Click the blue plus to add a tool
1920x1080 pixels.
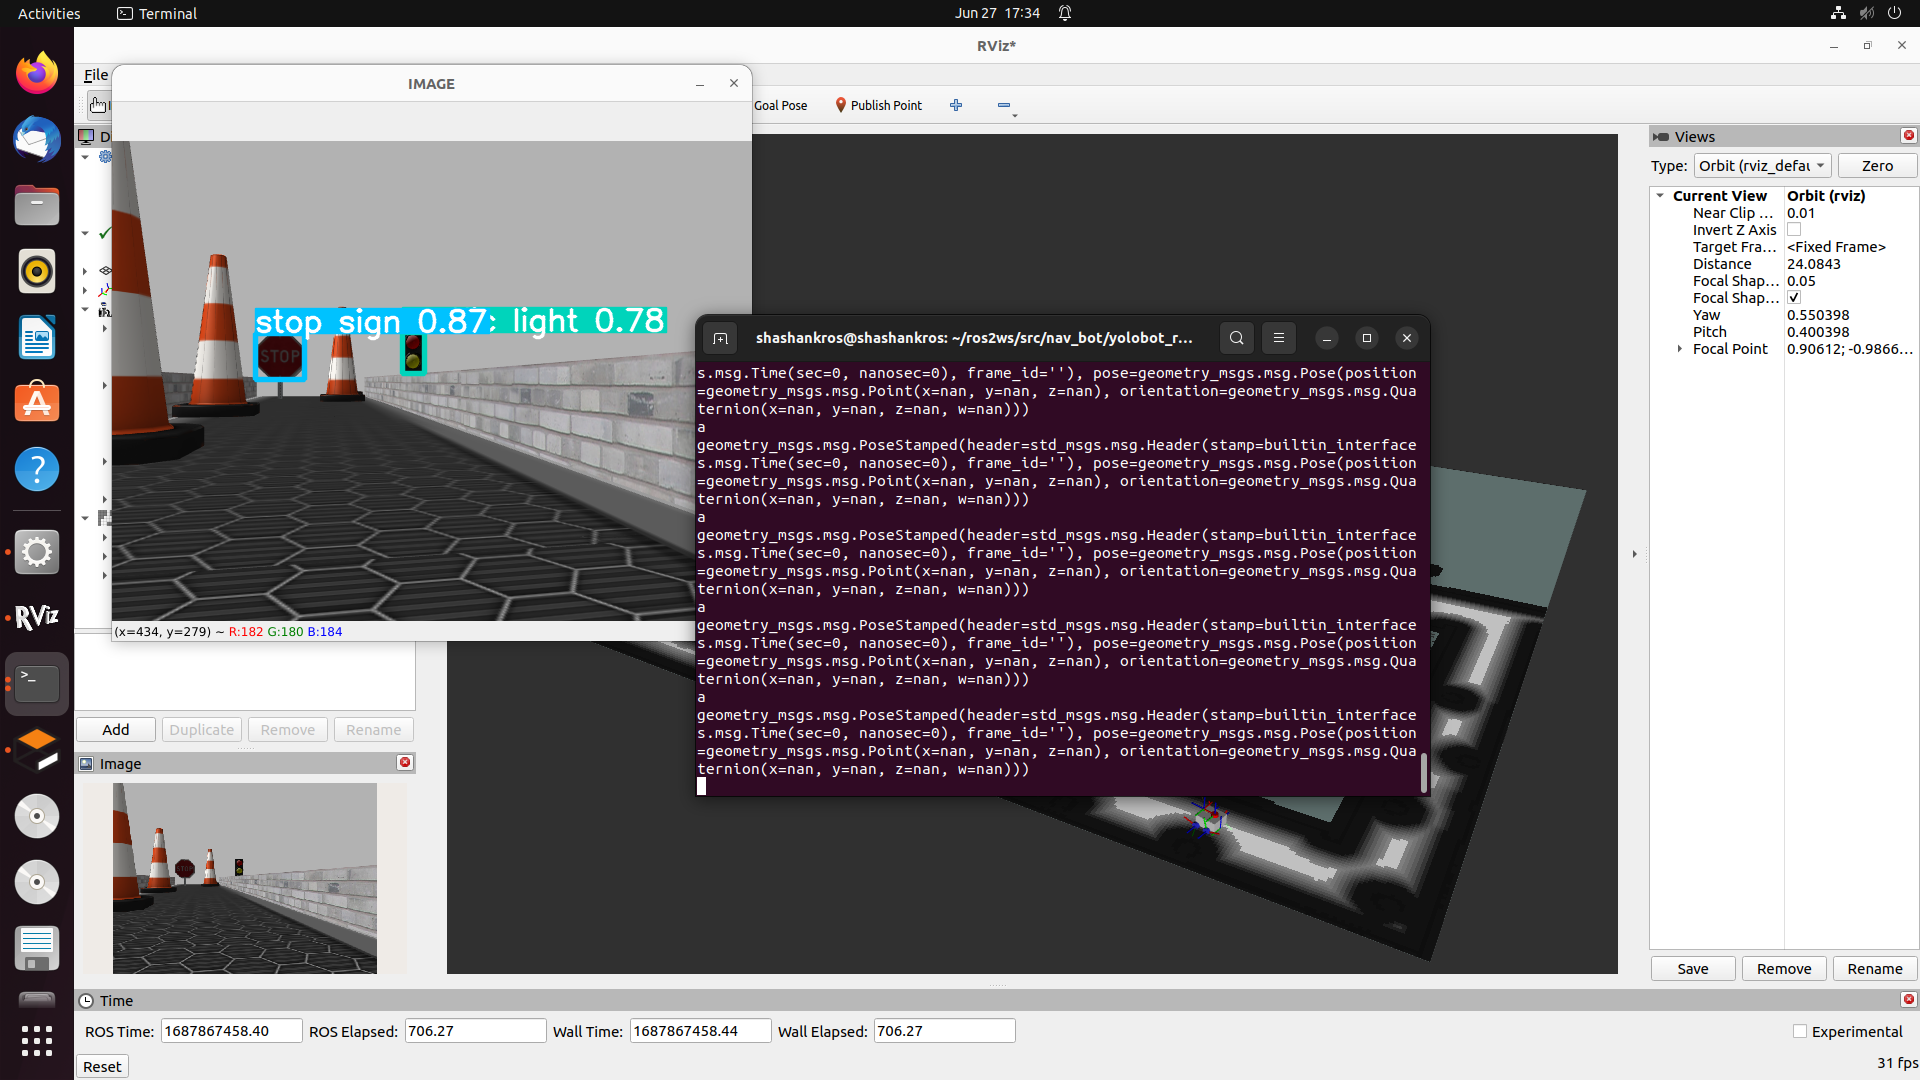[956, 105]
